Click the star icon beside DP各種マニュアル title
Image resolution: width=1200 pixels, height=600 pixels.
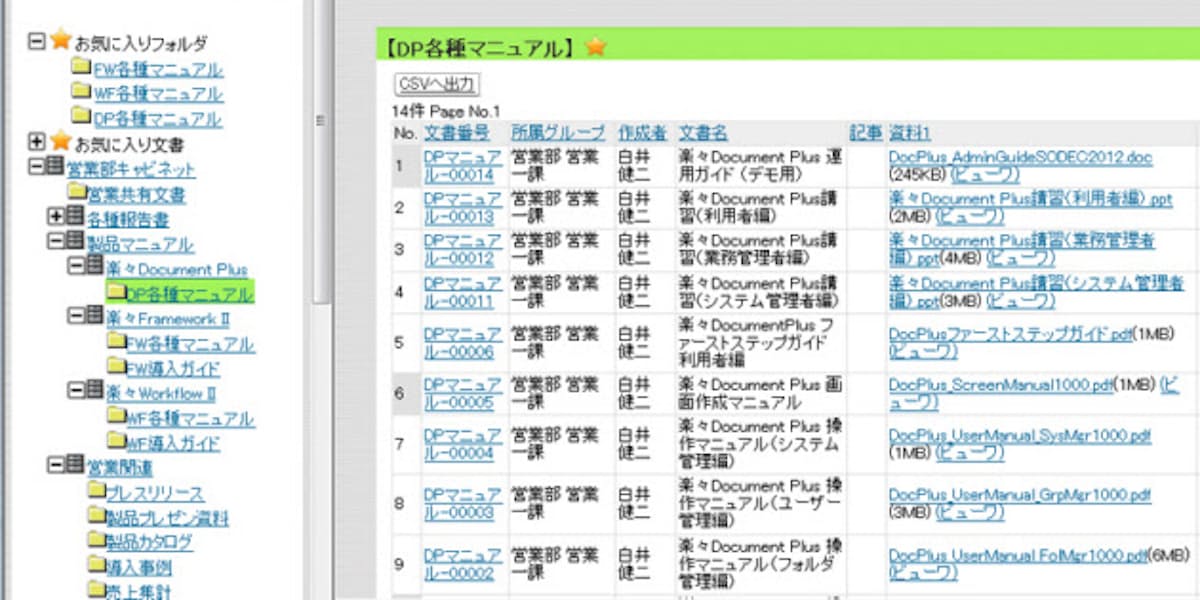[x=596, y=47]
